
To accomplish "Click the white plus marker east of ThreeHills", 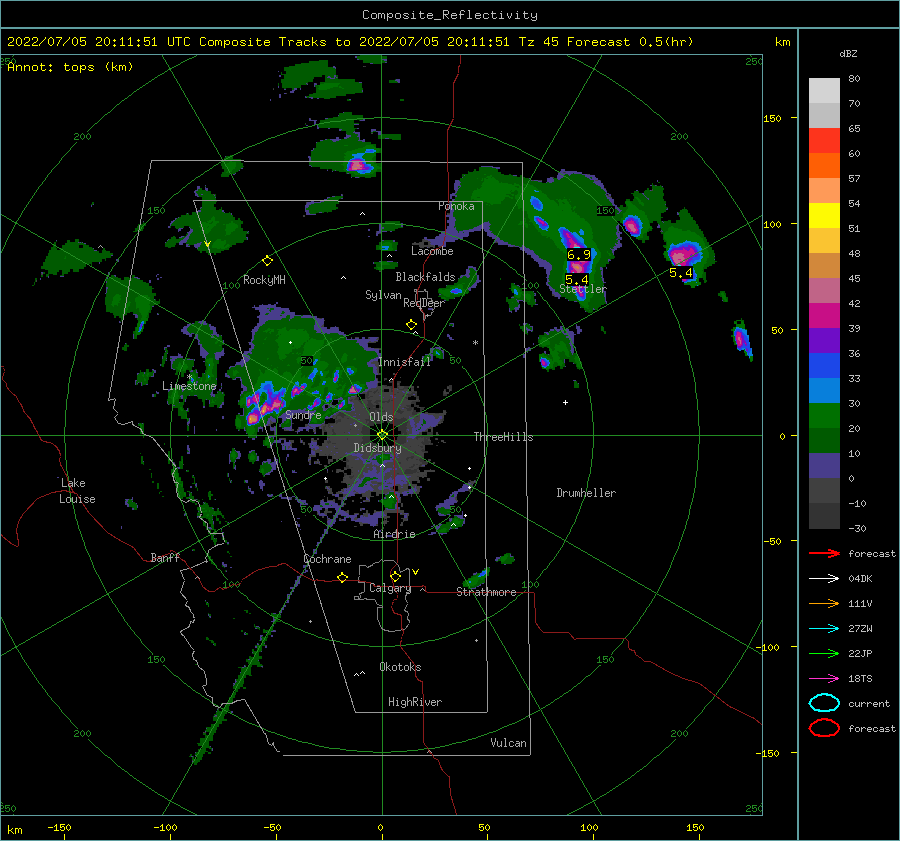I will [x=565, y=402].
